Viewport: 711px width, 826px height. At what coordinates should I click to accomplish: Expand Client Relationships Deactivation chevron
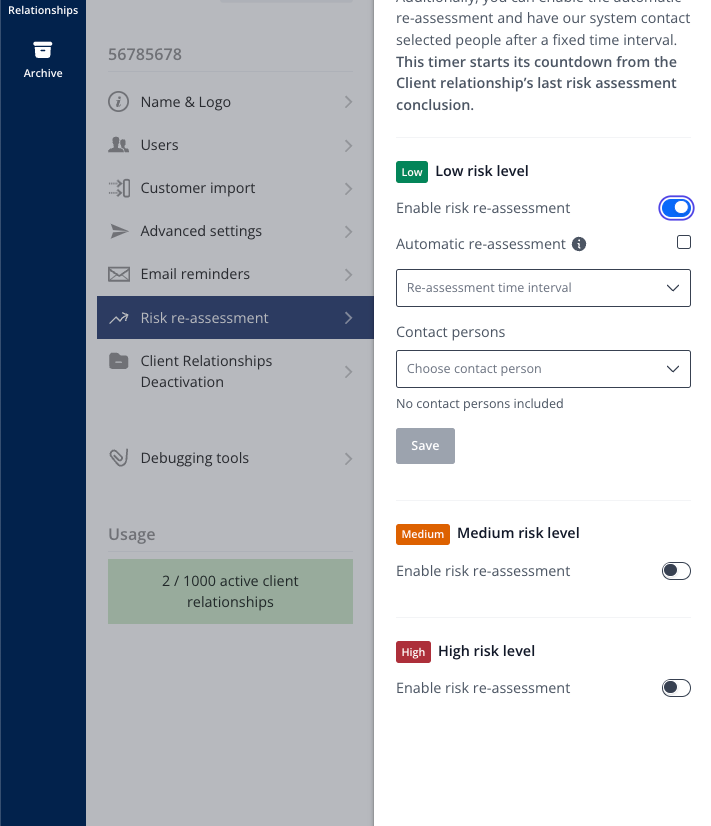pos(348,372)
